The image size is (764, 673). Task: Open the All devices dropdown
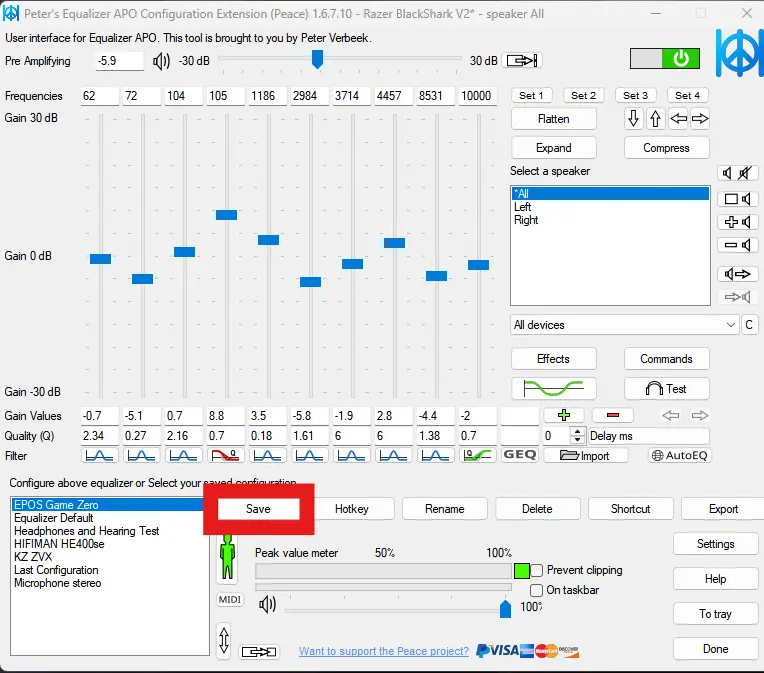pos(624,325)
